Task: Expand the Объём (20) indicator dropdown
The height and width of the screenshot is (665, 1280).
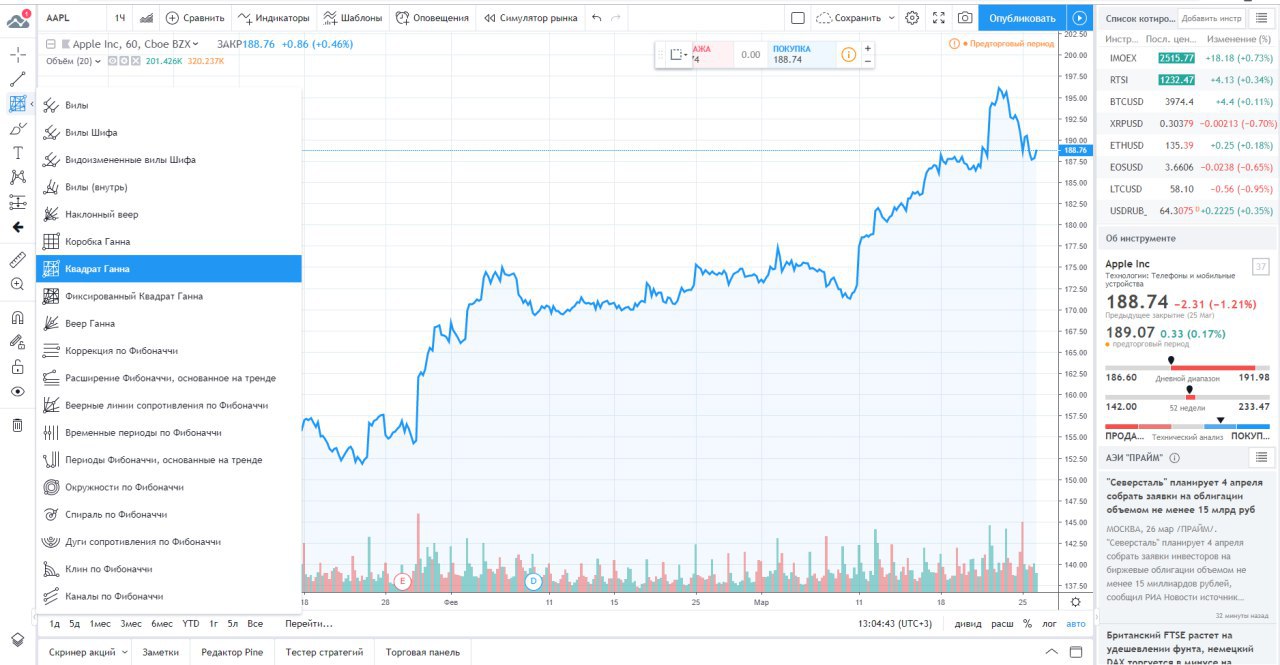Action: click(98, 61)
